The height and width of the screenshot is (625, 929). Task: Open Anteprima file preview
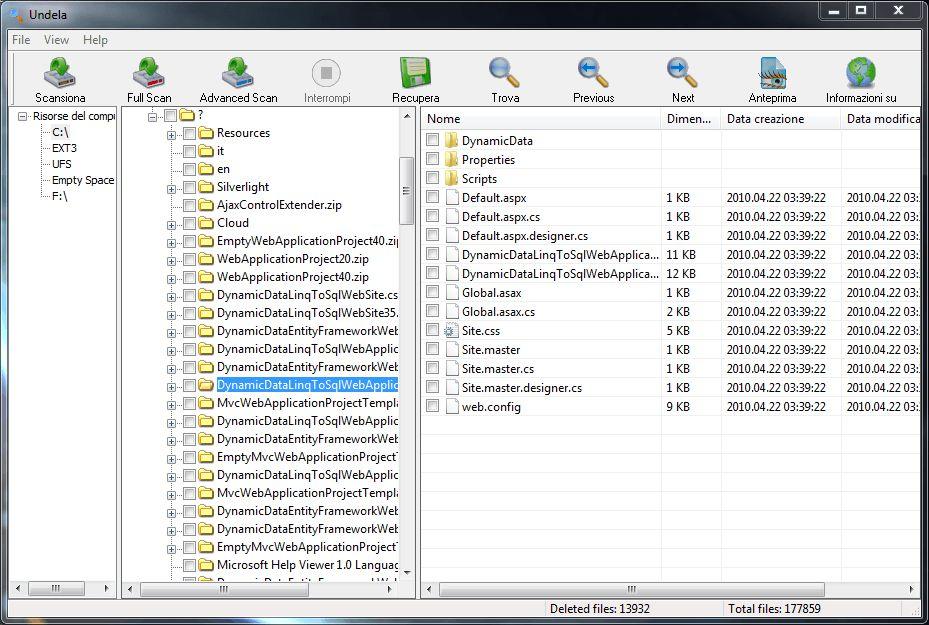tap(772, 75)
